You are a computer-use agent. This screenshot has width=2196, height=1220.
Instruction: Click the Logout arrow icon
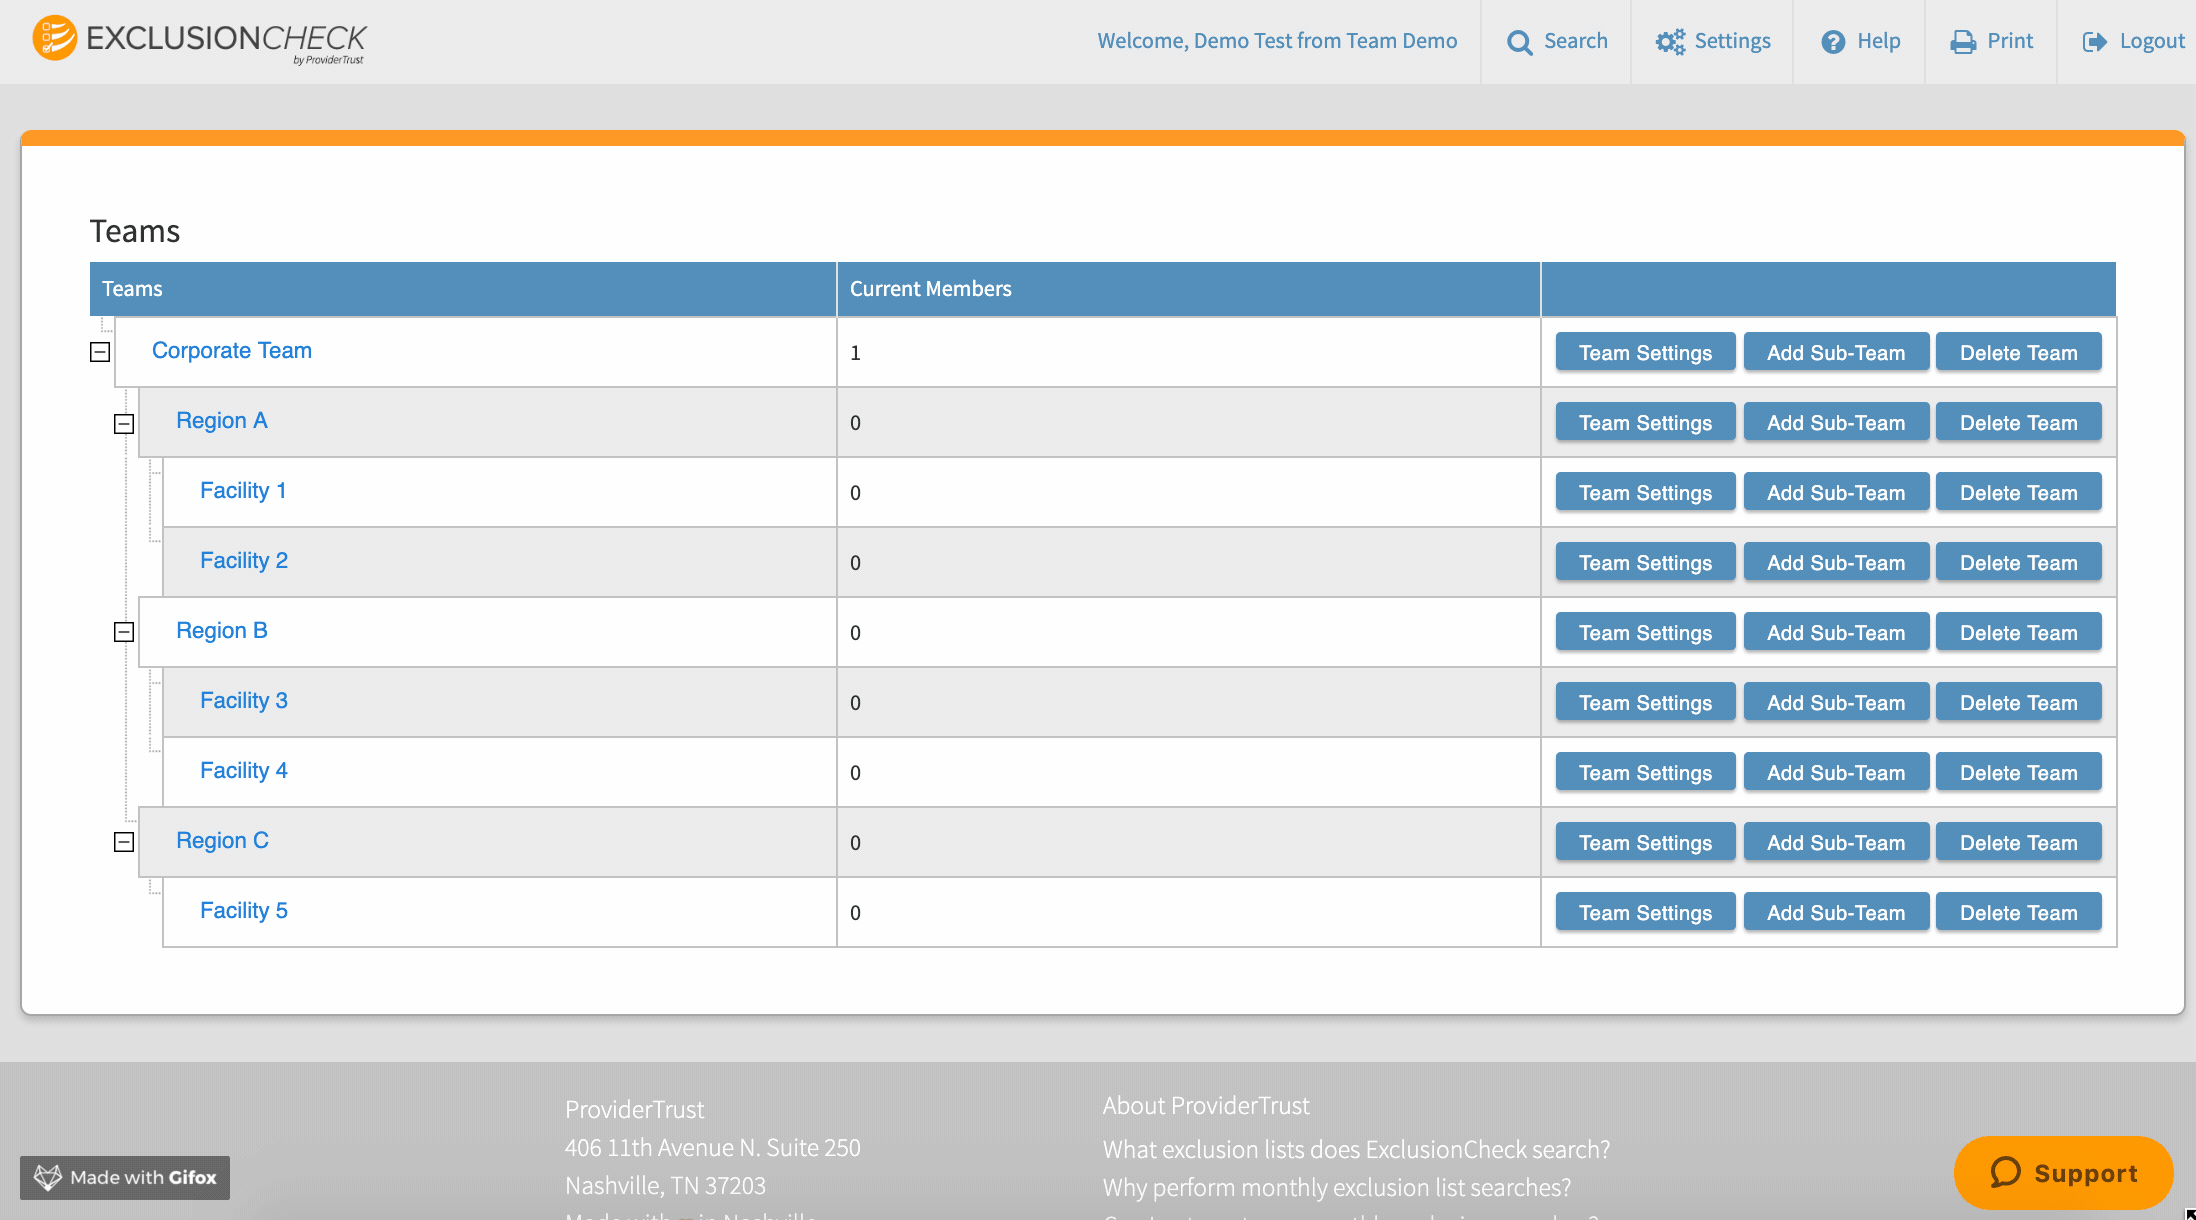(x=2094, y=42)
